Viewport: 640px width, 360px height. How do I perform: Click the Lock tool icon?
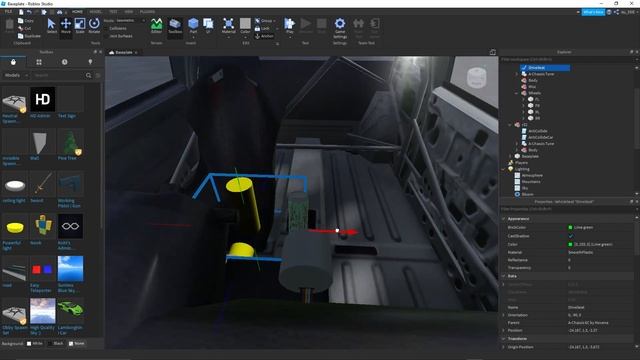click(x=258, y=28)
